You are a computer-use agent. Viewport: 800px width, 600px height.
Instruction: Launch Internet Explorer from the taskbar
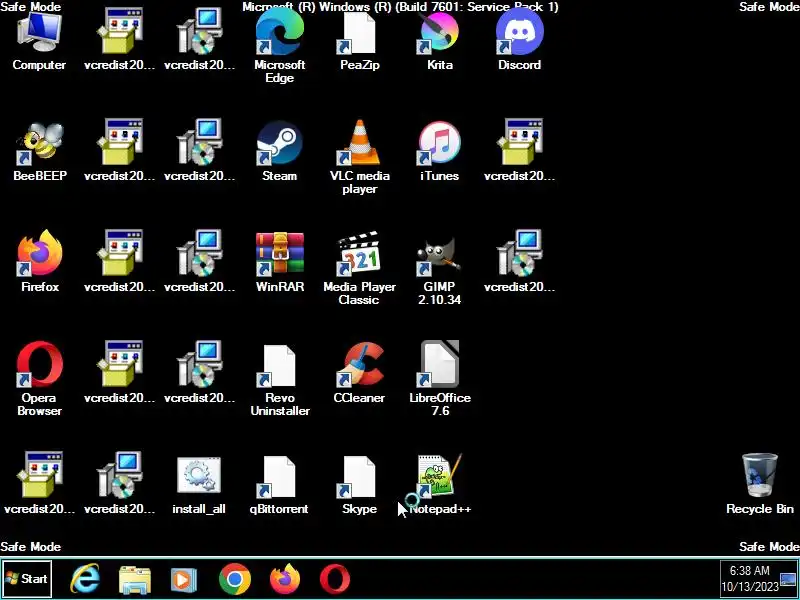coord(85,579)
